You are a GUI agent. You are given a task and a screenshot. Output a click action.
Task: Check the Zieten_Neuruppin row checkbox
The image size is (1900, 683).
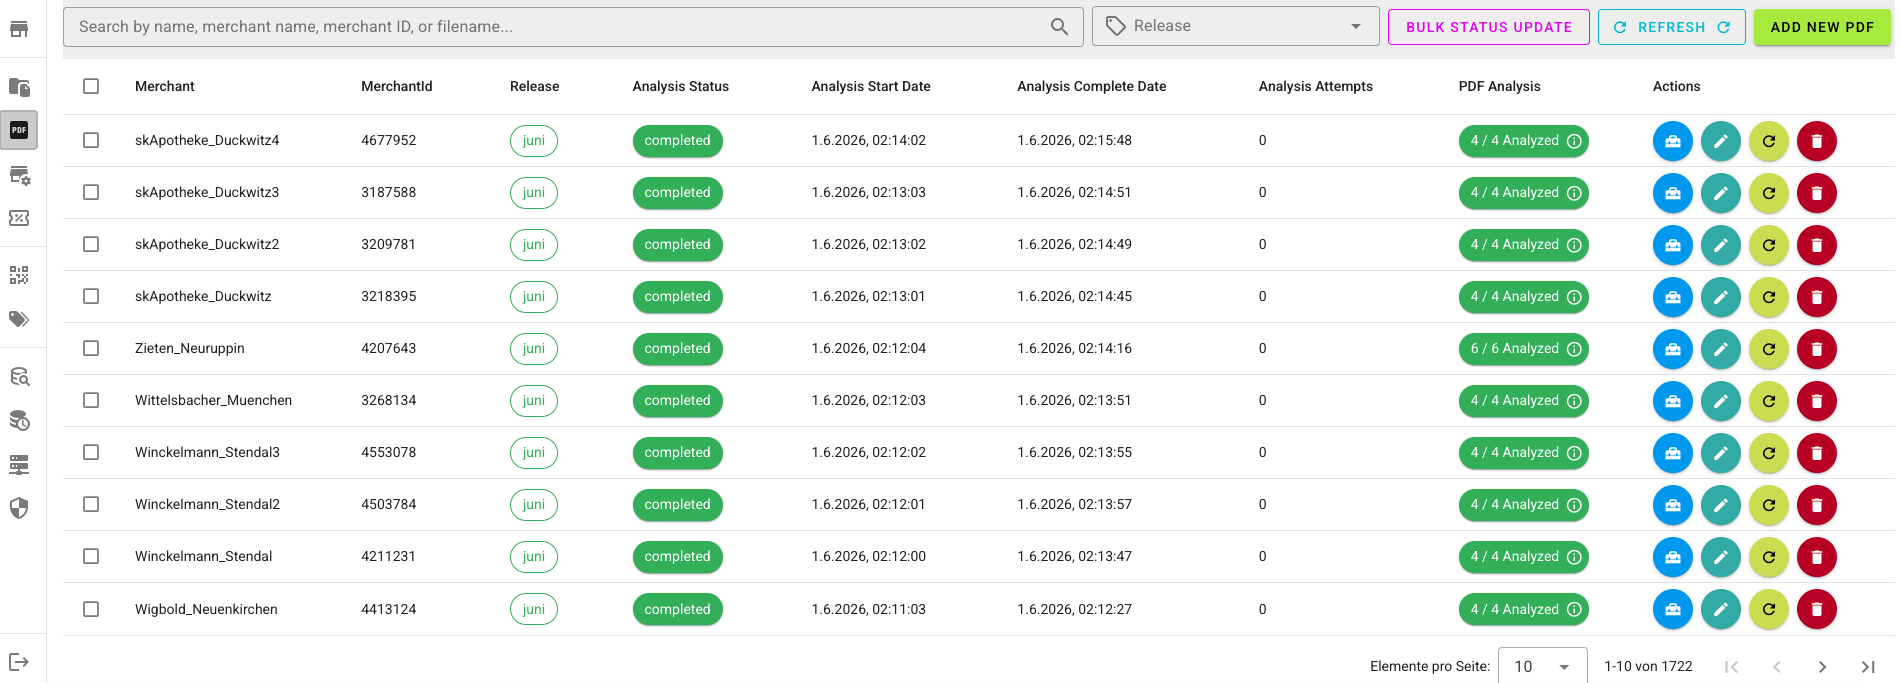click(x=91, y=348)
